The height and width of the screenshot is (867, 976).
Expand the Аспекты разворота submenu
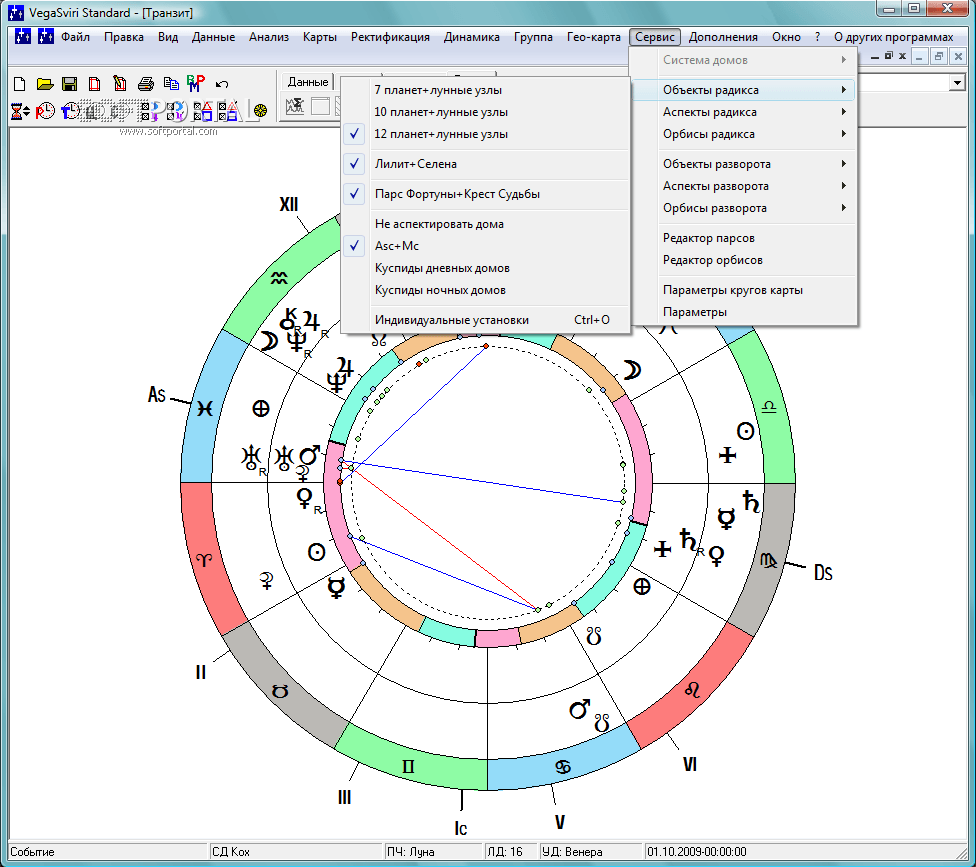(x=744, y=185)
